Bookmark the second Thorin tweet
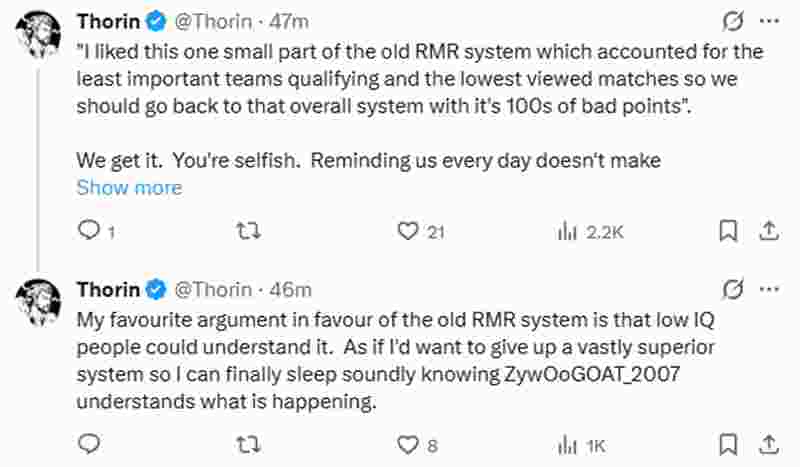The height and width of the screenshot is (467, 800). point(730,443)
